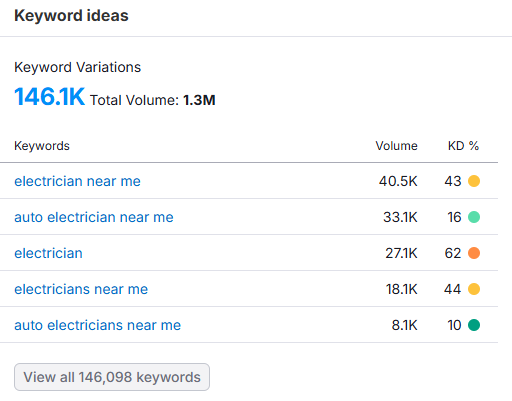Click View all 146,098 keywords button
512x401 pixels.
coord(112,377)
